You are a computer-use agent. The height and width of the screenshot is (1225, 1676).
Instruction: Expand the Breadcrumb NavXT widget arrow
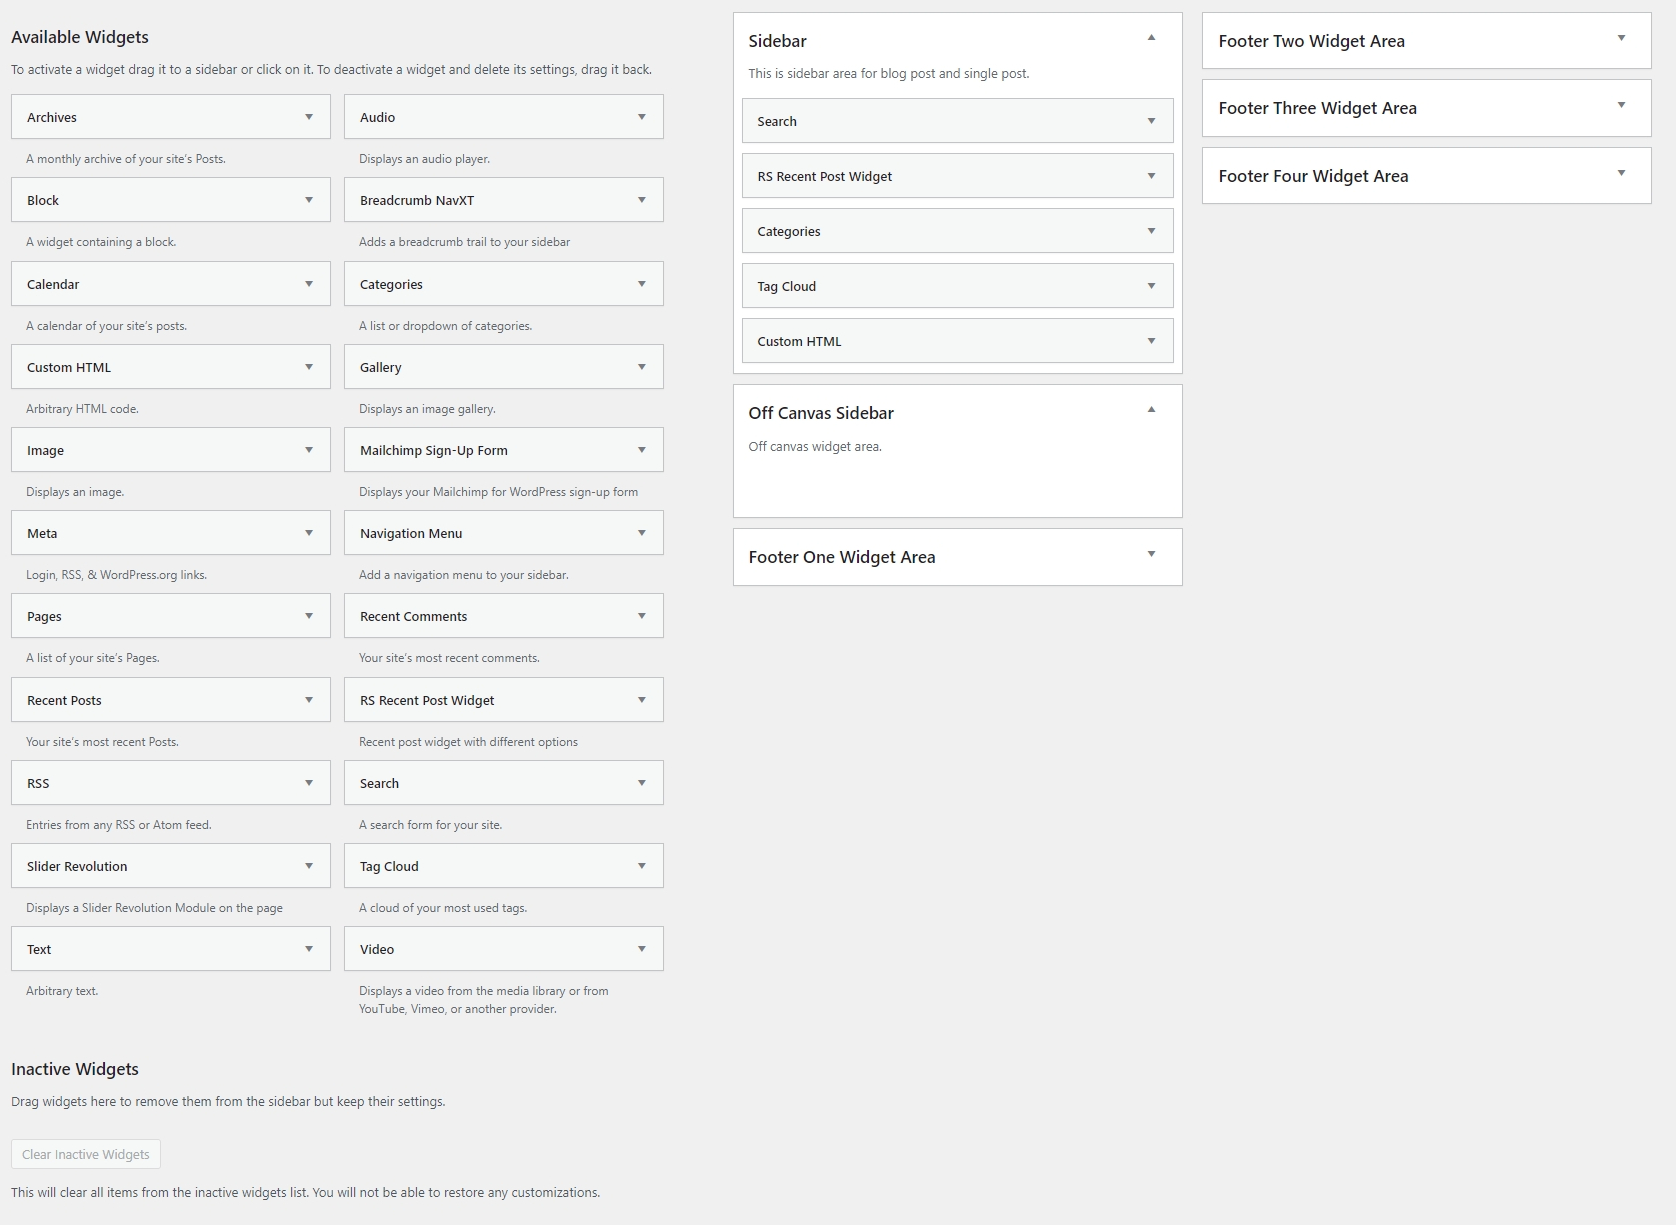coord(642,200)
